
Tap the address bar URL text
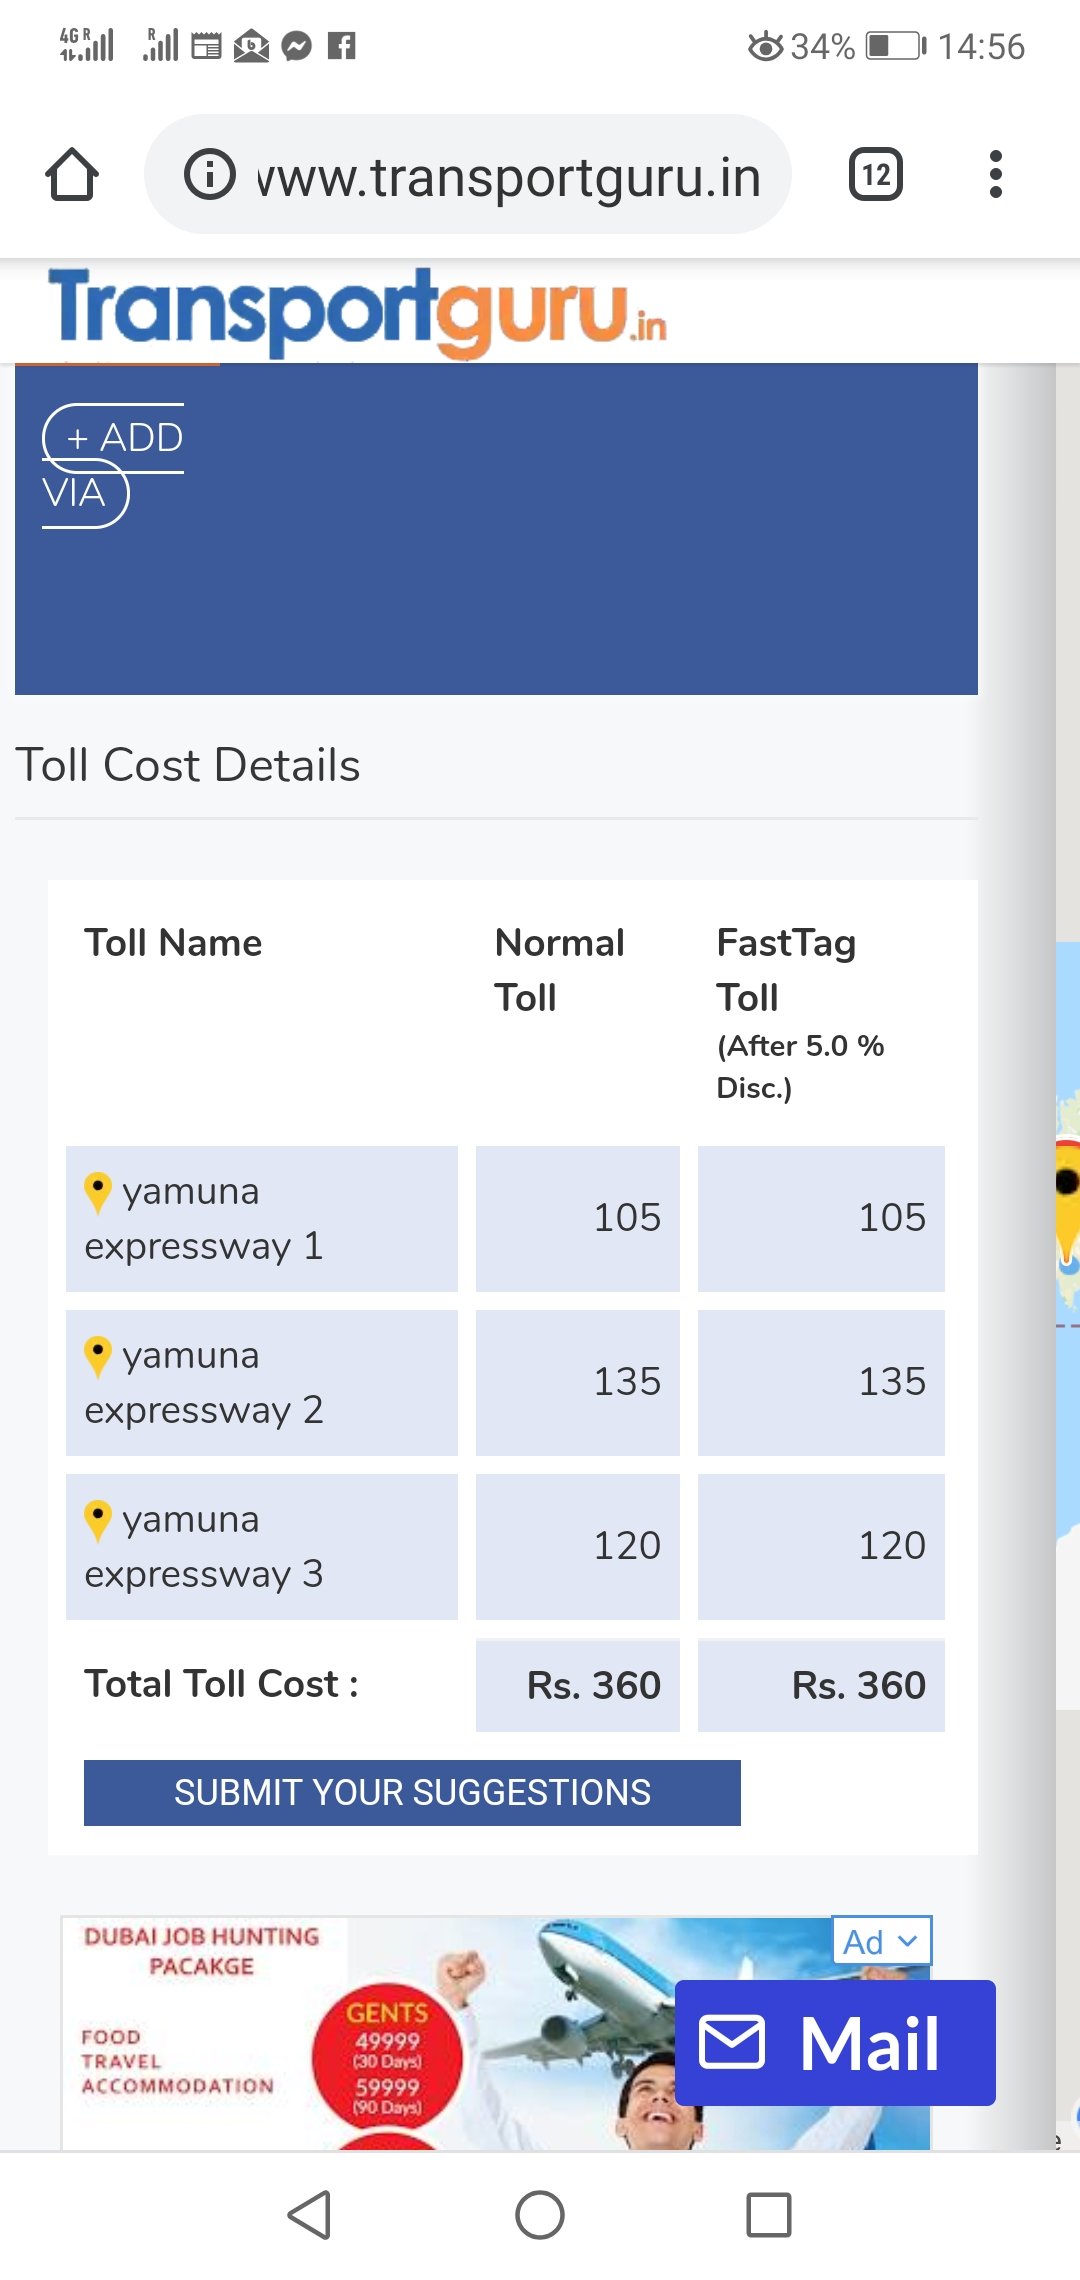(510, 178)
